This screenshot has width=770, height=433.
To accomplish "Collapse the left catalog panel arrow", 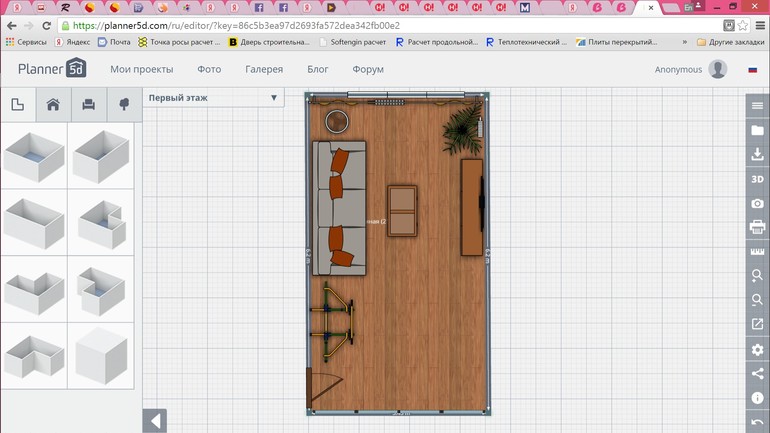I will (154, 421).
